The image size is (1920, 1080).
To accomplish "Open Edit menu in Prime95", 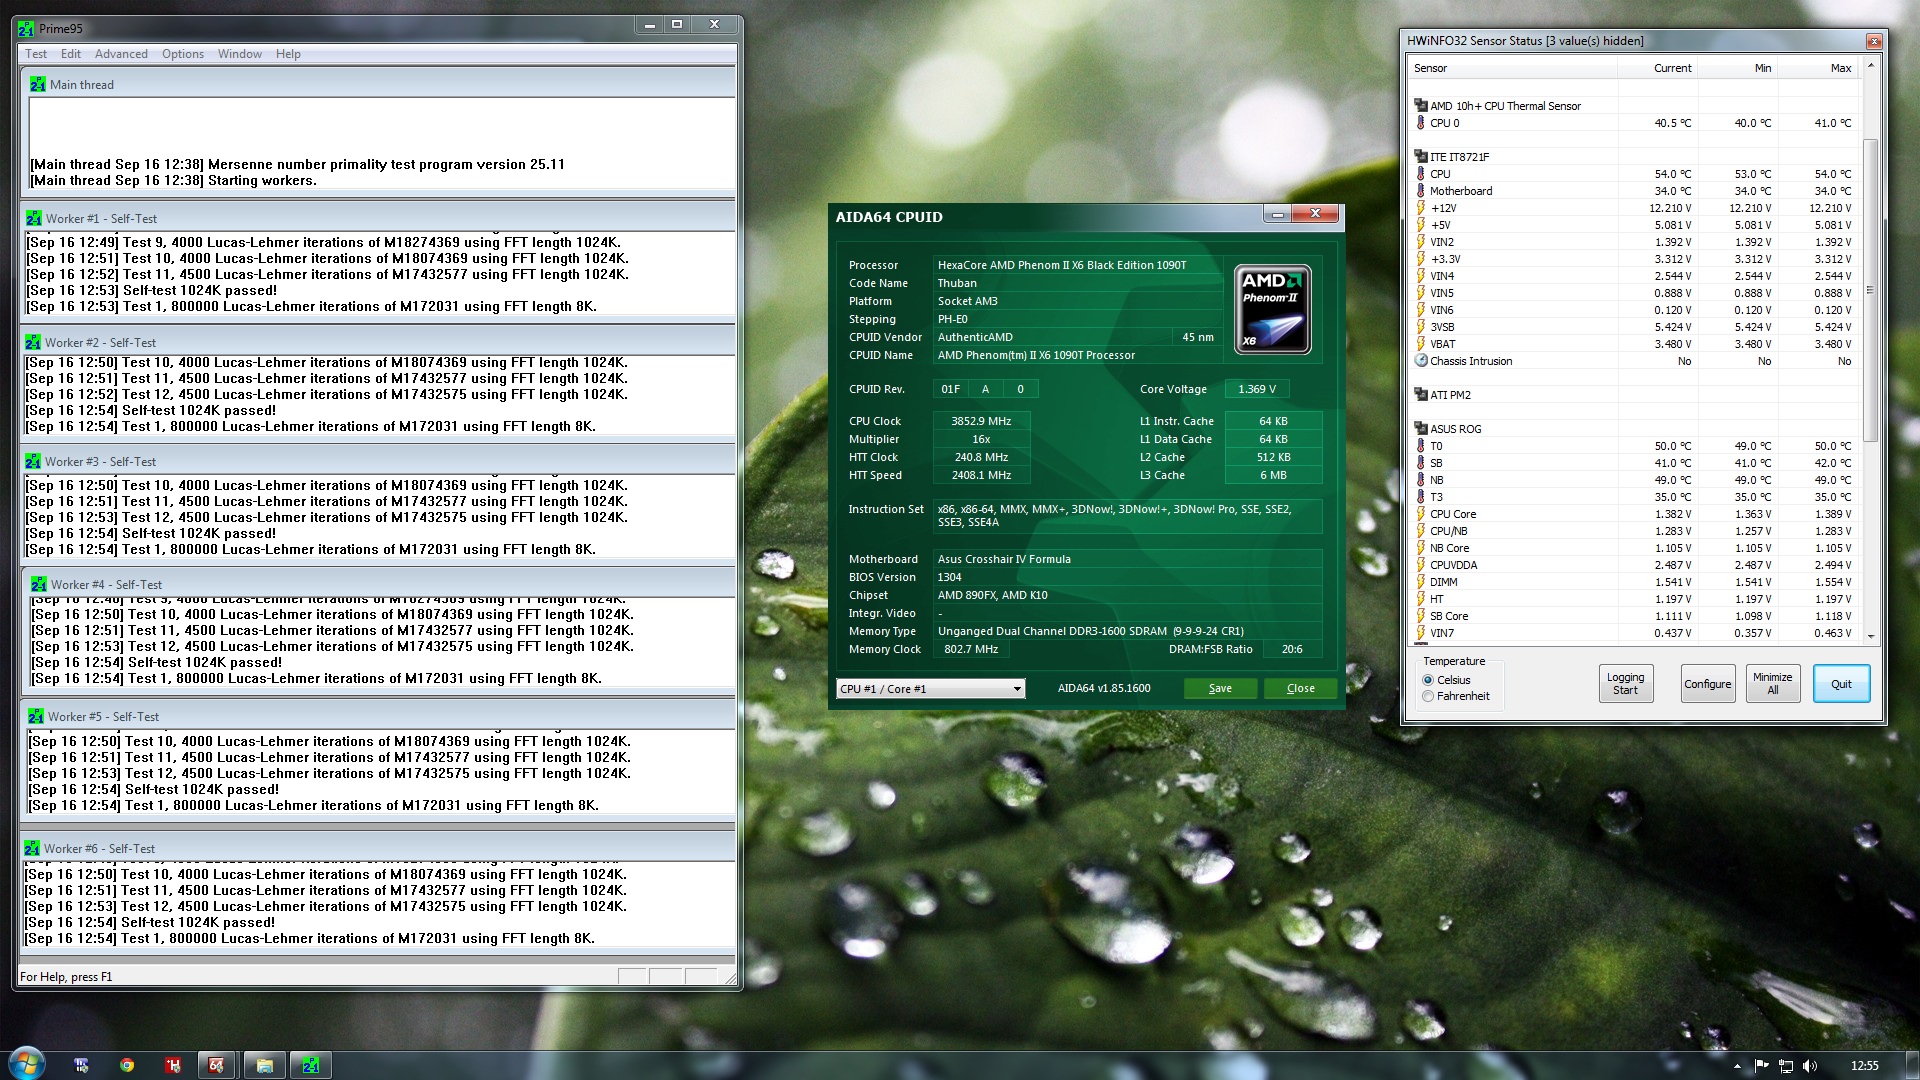I will pyautogui.click(x=71, y=54).
